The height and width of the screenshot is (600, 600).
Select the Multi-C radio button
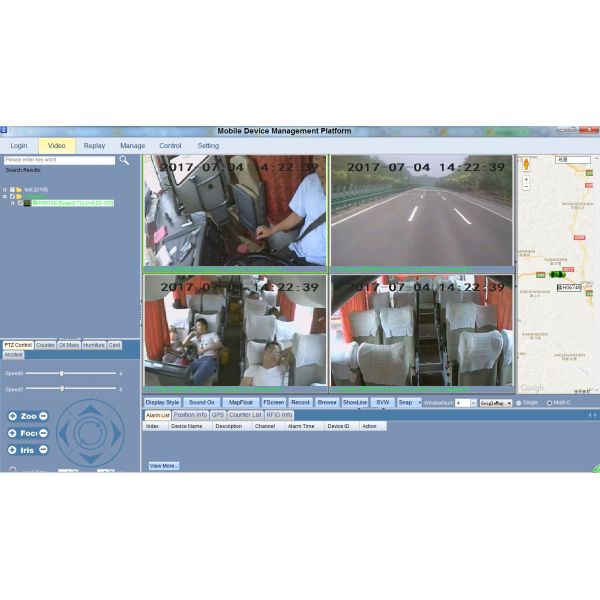549,402
